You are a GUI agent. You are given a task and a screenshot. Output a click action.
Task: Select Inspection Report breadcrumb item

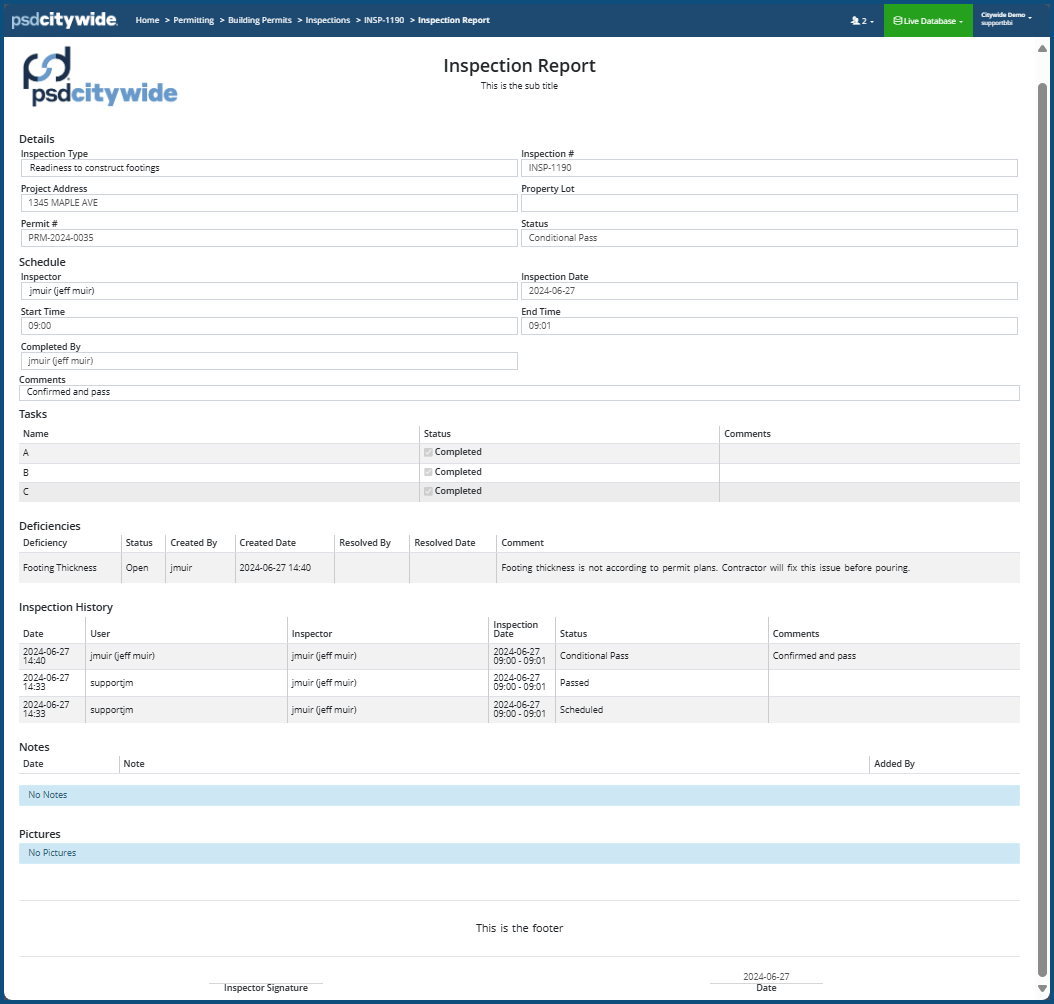(x=454, y=20)
